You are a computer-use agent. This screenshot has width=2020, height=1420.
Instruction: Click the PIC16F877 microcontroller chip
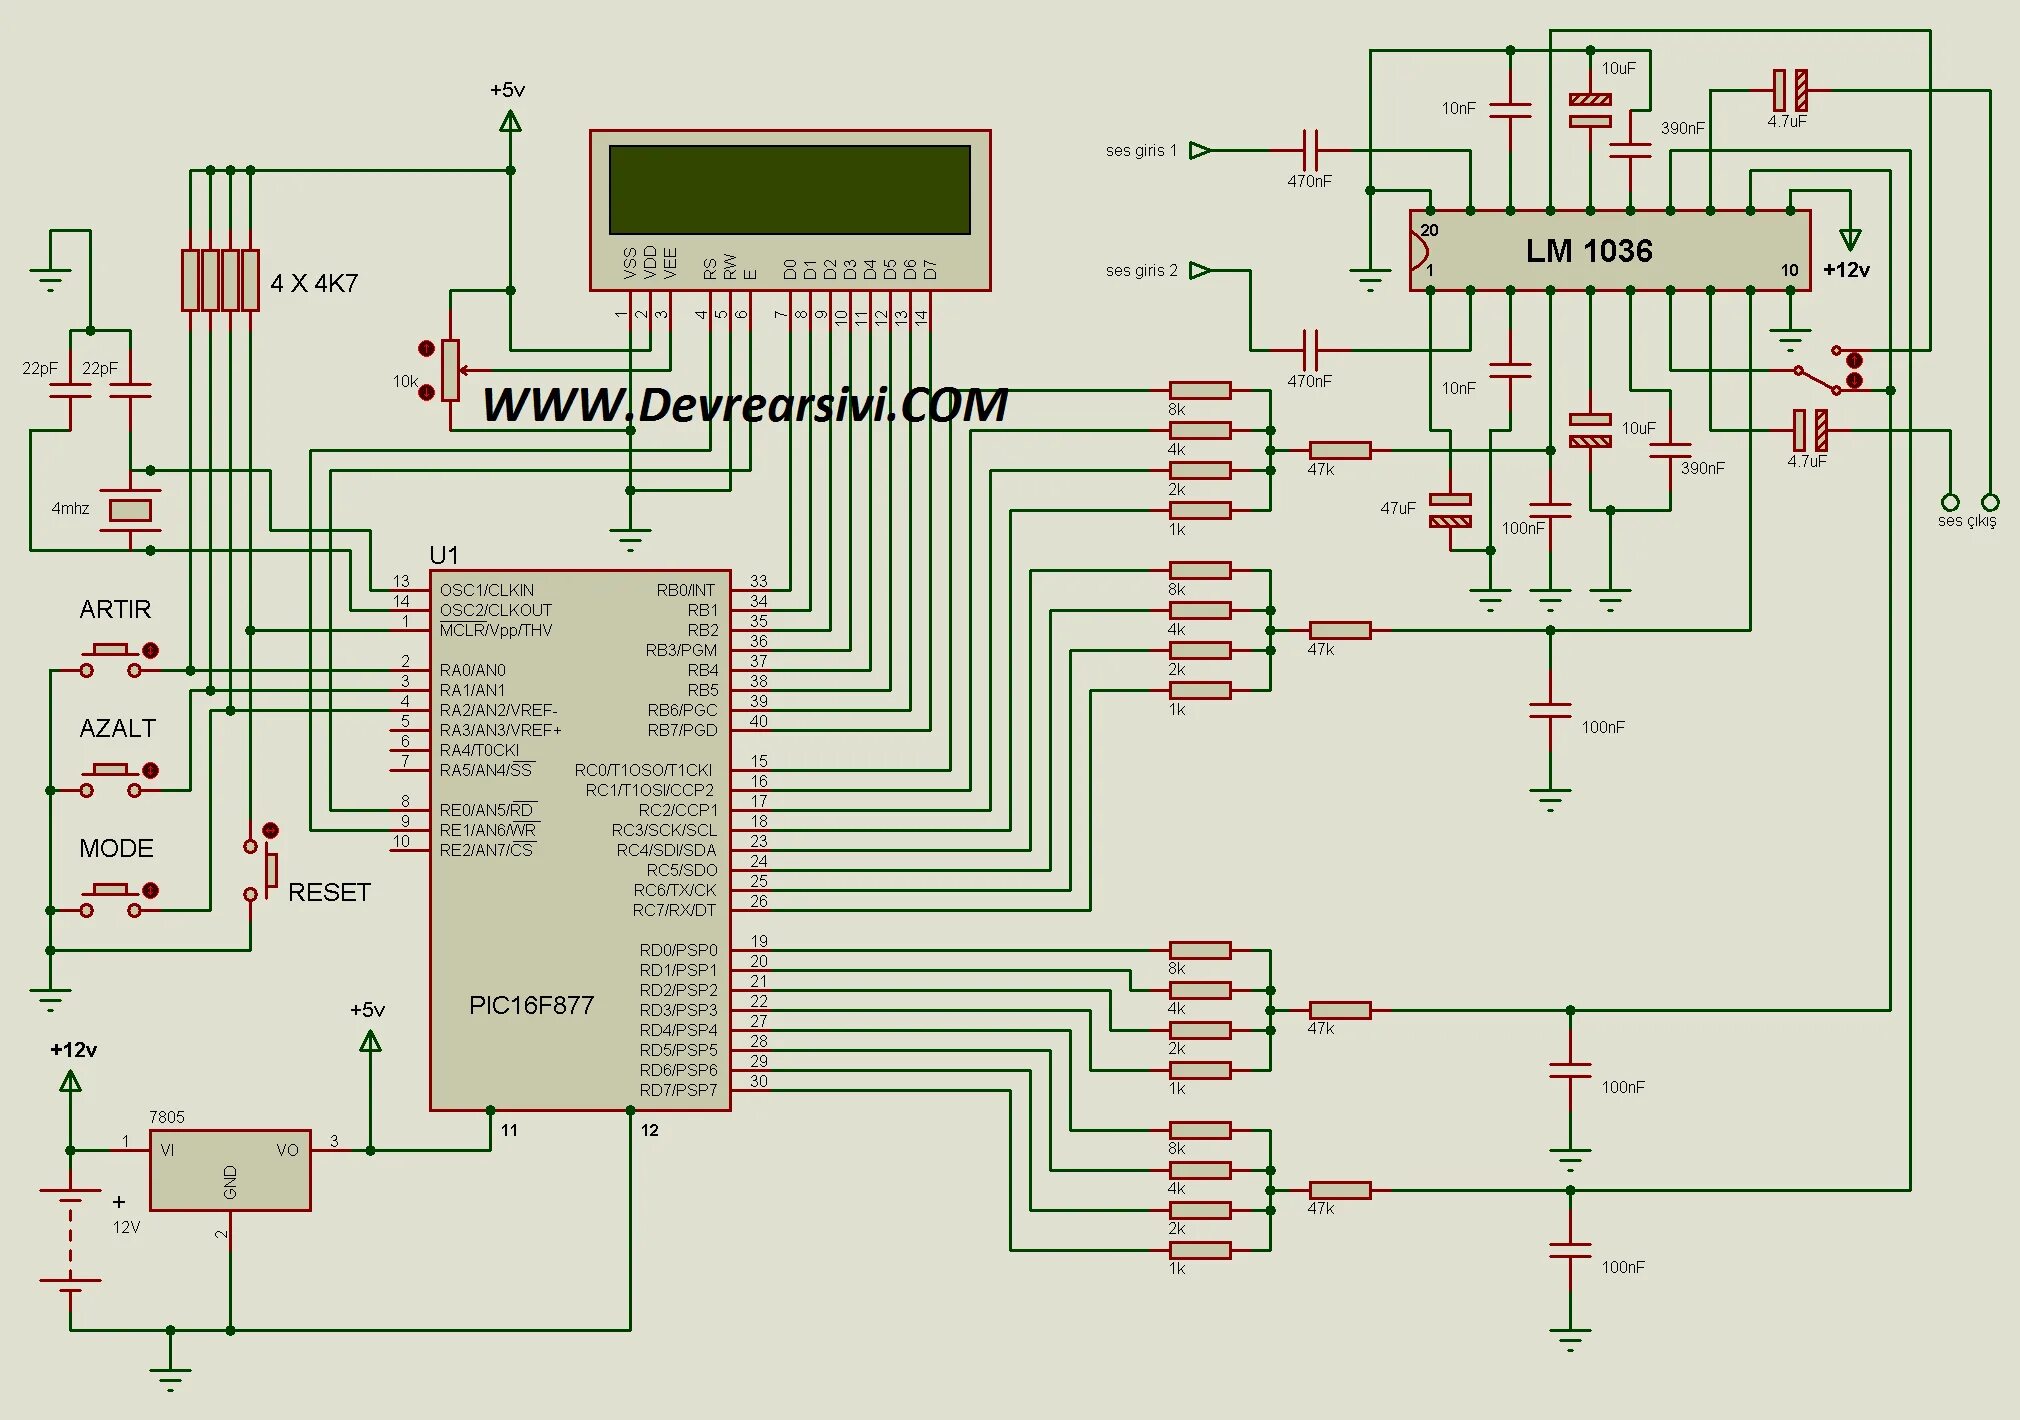[x=580, y=840]
